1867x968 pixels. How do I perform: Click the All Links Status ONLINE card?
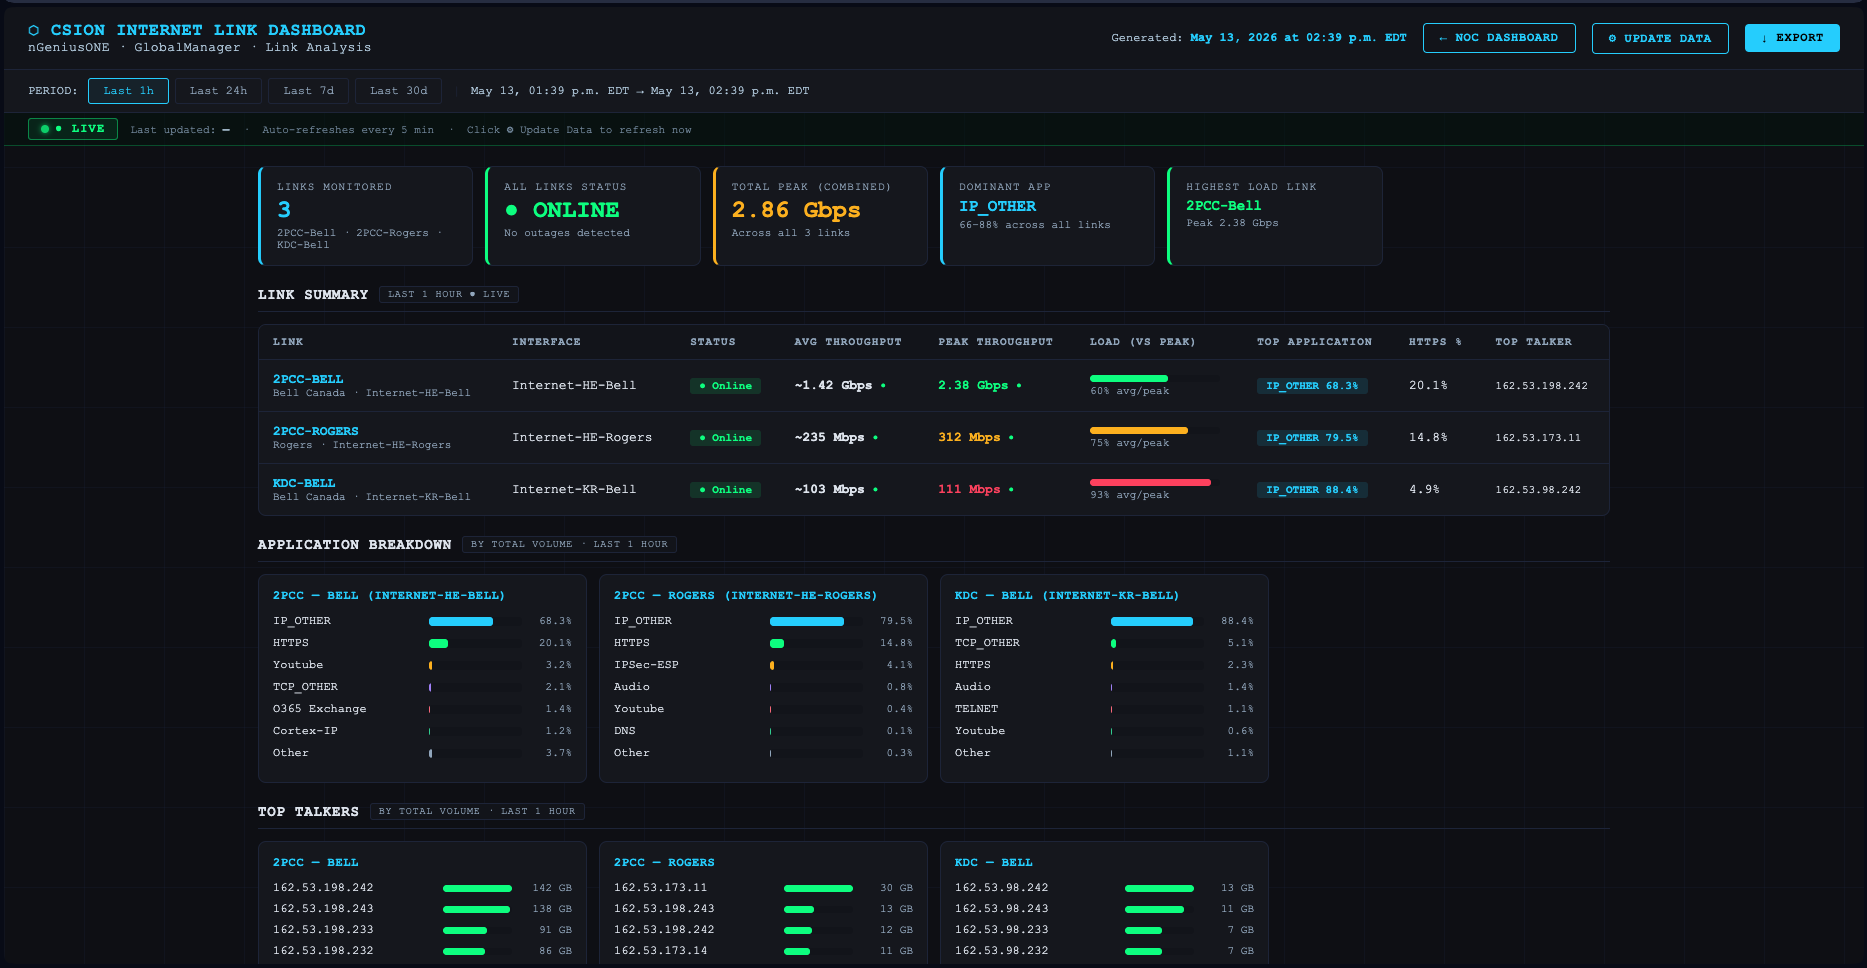(x=593, y=216)
